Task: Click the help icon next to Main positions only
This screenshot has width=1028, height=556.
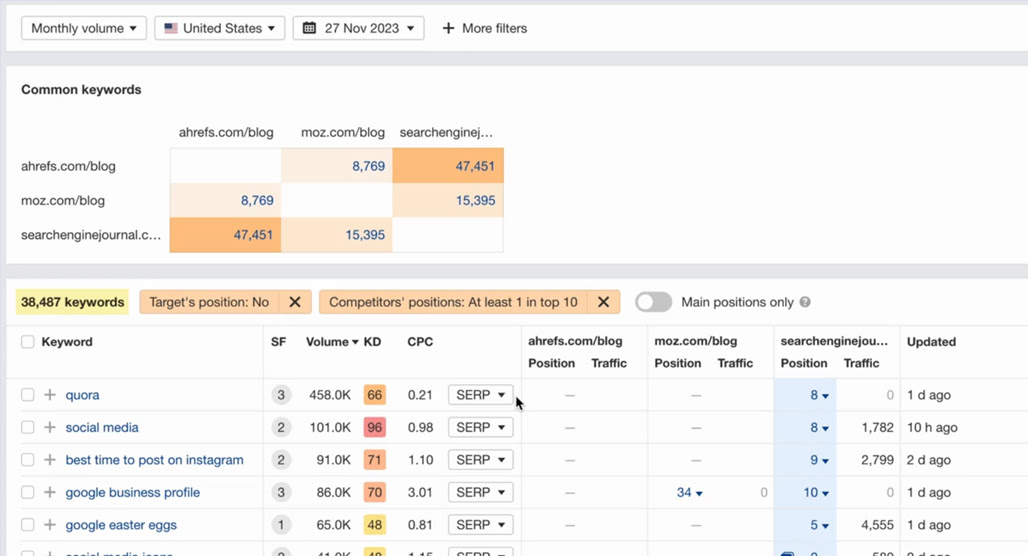Action: point(805,302)
